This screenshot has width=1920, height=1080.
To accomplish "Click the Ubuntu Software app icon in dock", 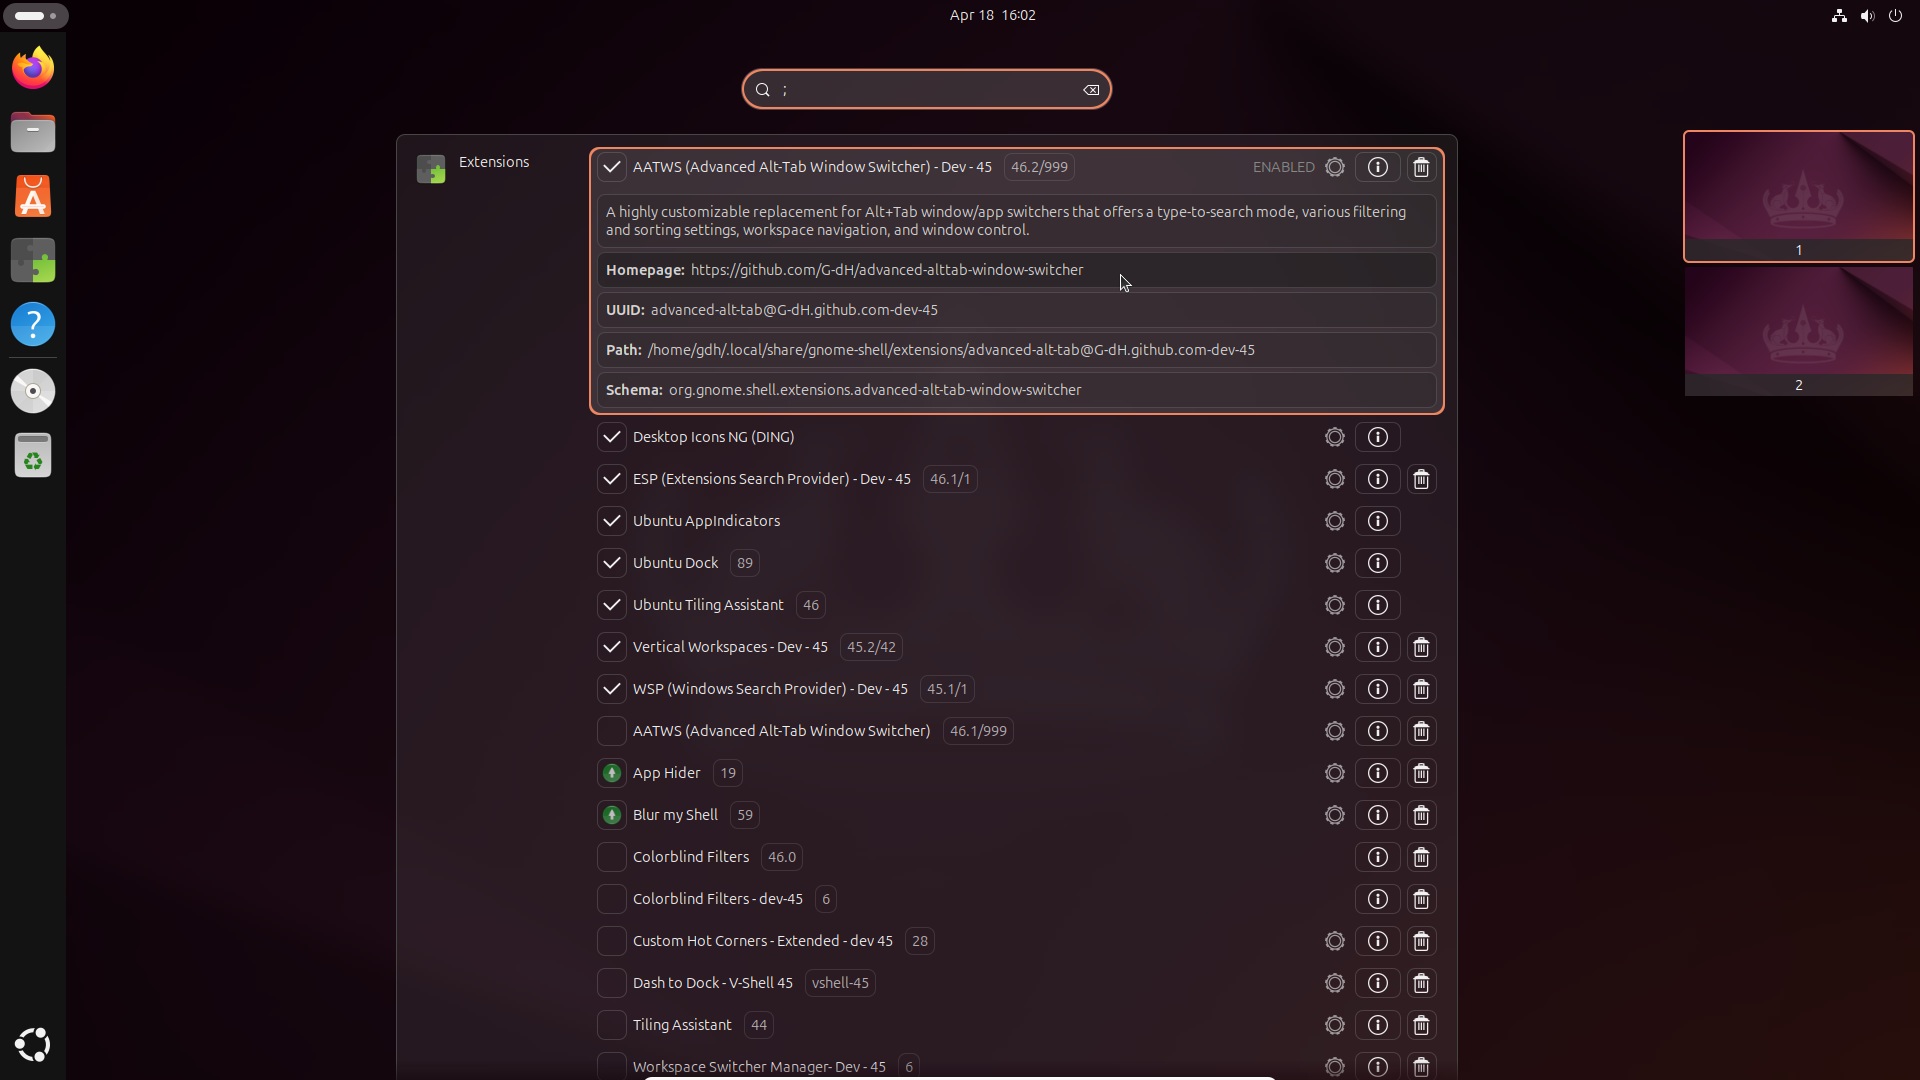I will click(33, 195).
